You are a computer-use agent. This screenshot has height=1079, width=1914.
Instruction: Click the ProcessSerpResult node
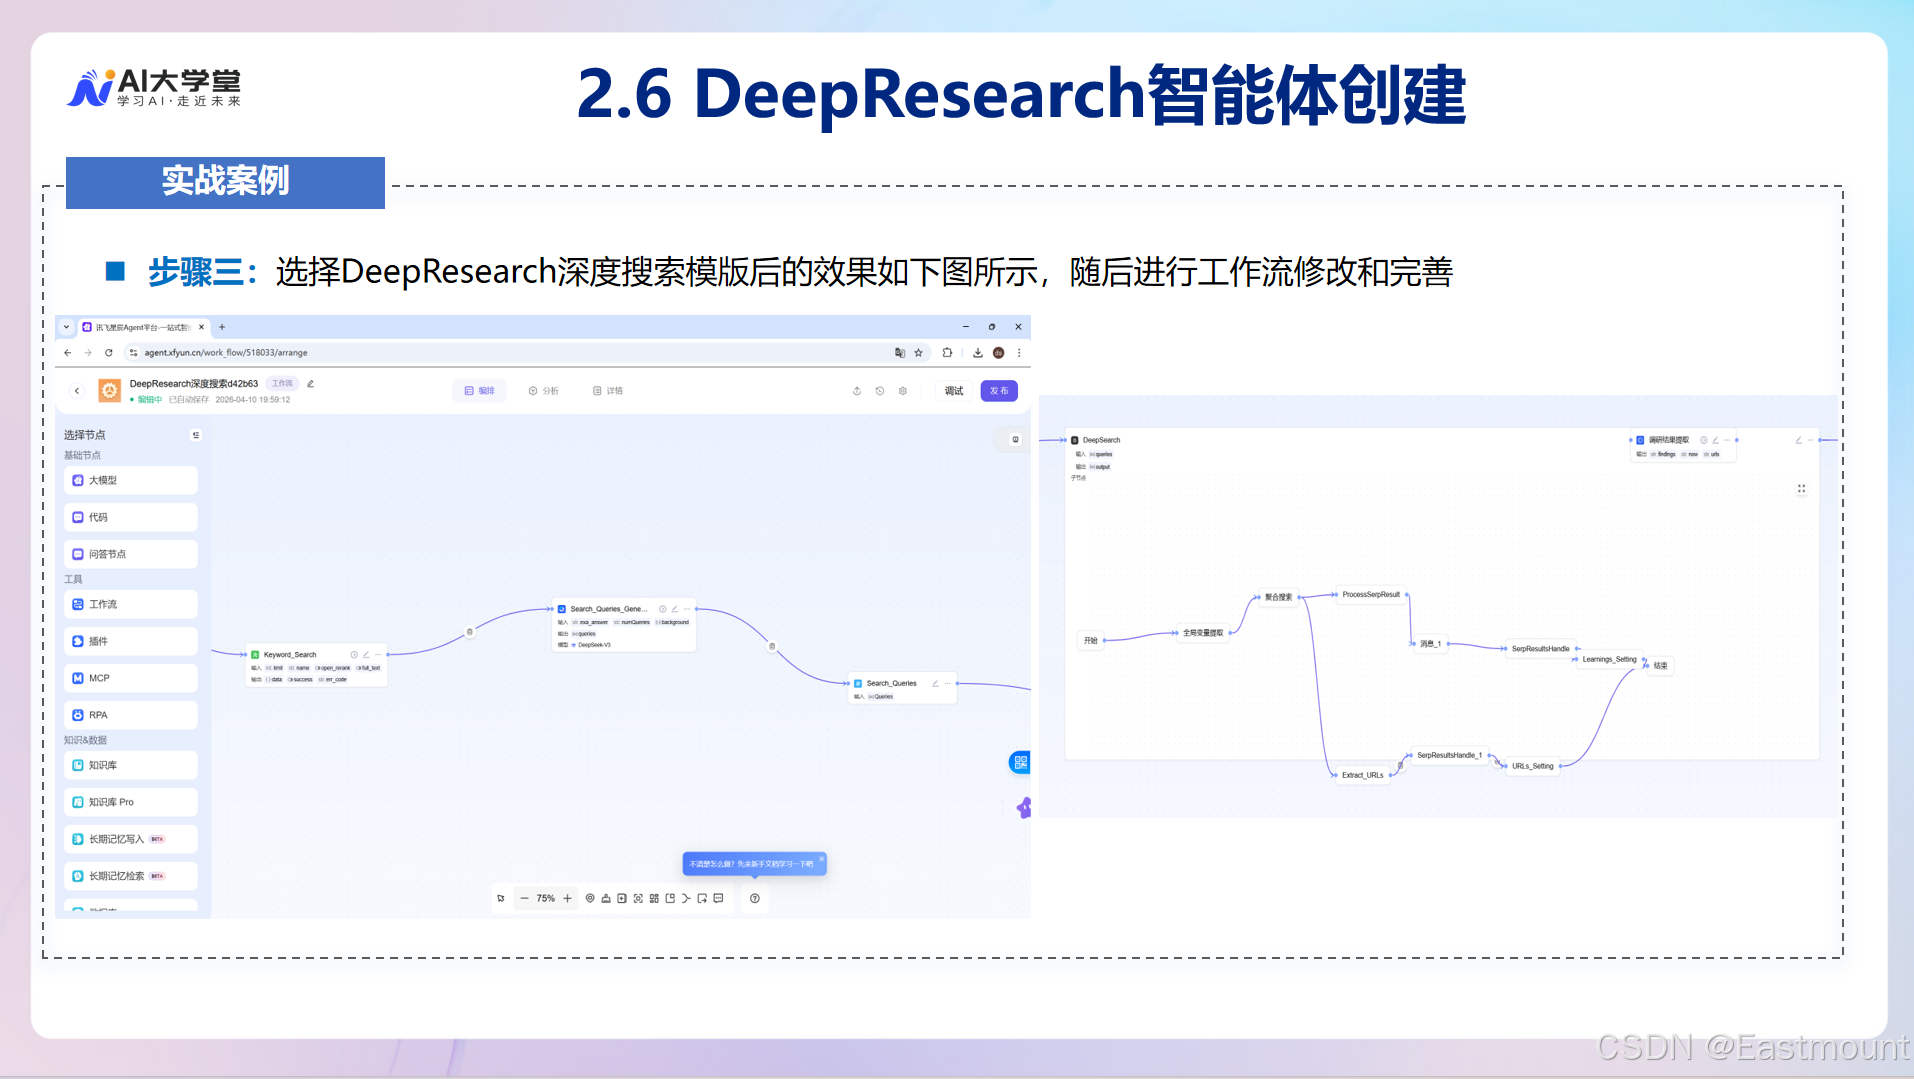[1371, 595]
